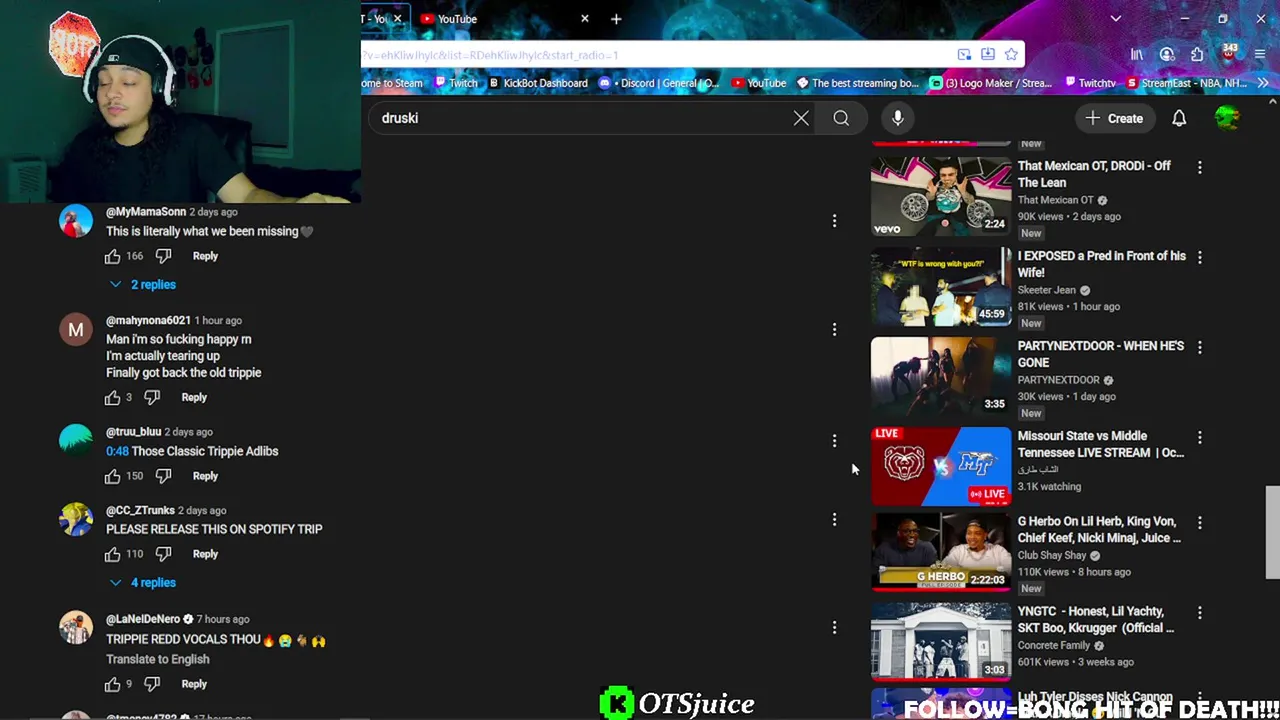
Task: Open options menu for CC_ZTrunks comment
Action: (834, 519)
